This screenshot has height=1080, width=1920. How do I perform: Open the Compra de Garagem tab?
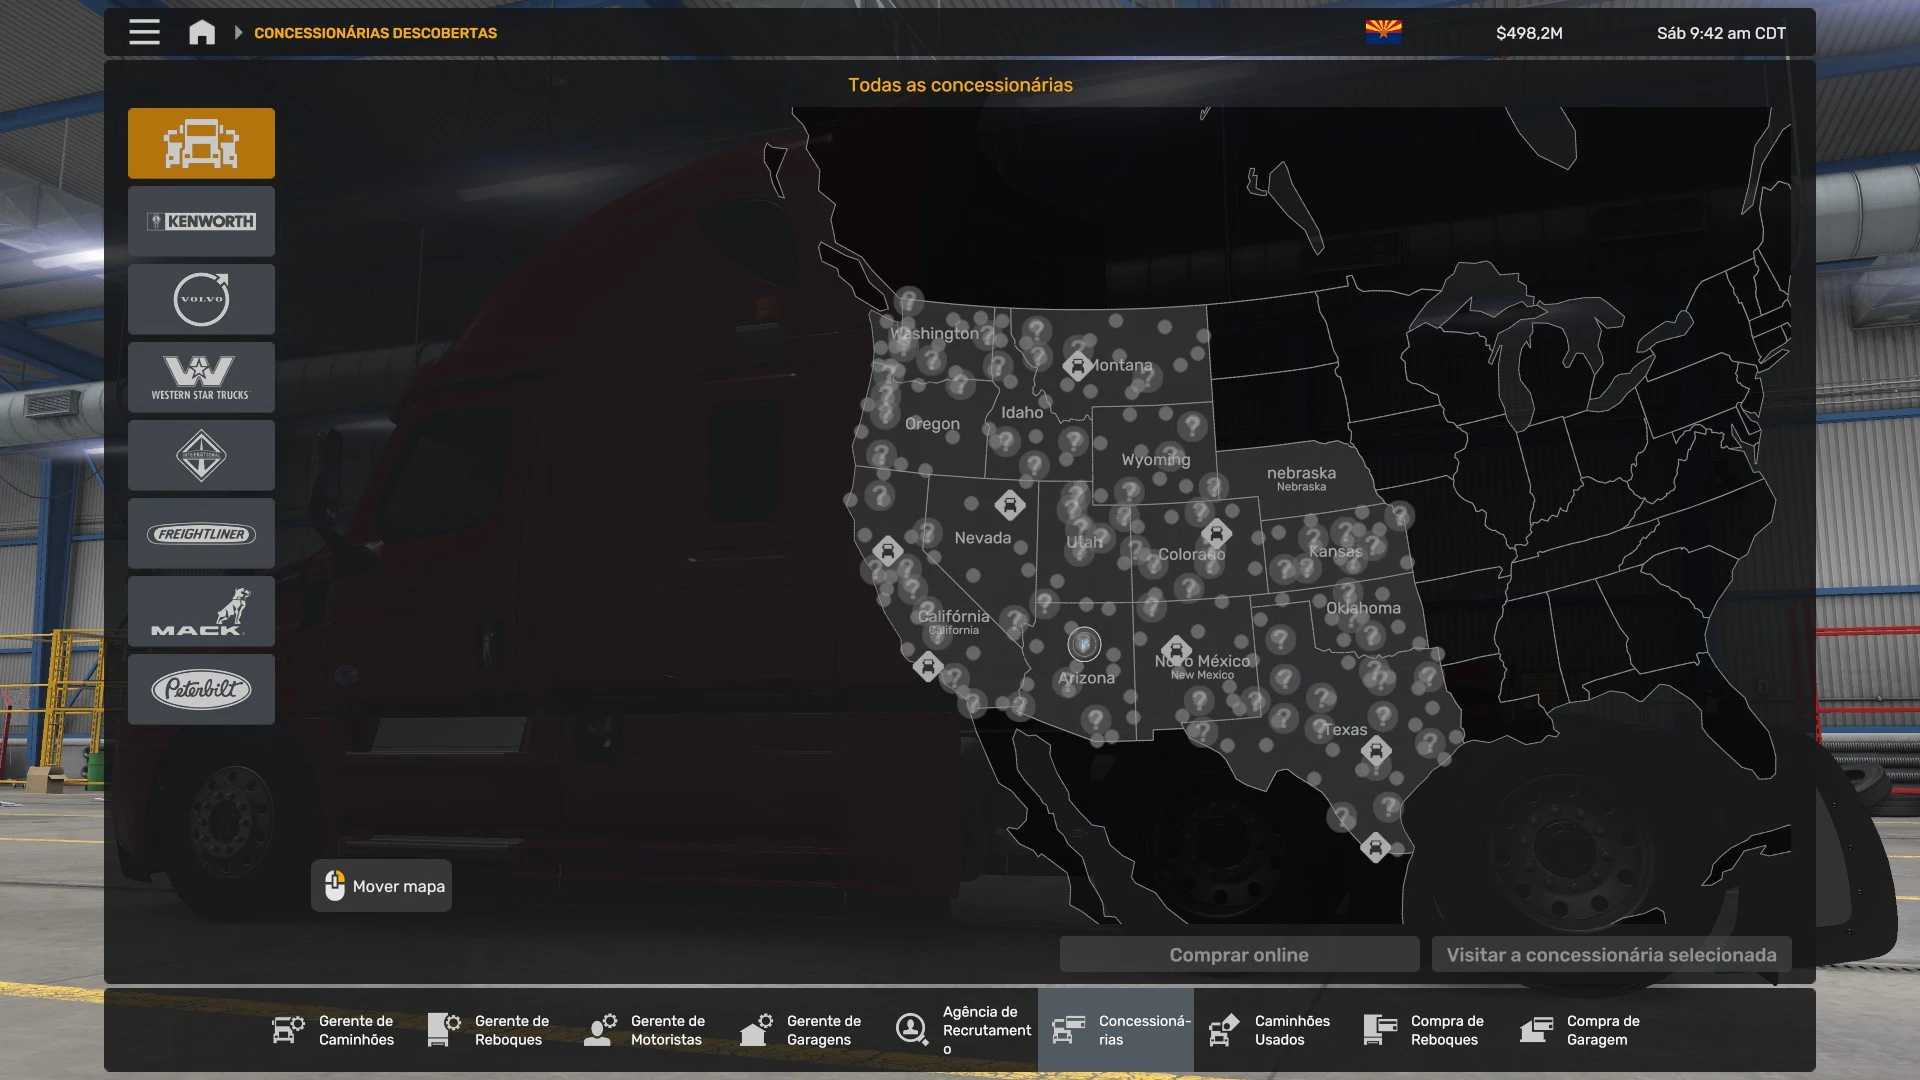1582,1030
